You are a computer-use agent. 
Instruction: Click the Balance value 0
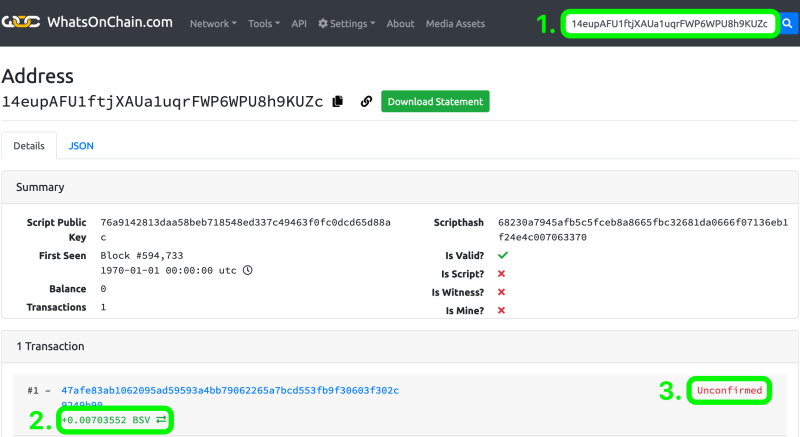click(x=103, y=289)
